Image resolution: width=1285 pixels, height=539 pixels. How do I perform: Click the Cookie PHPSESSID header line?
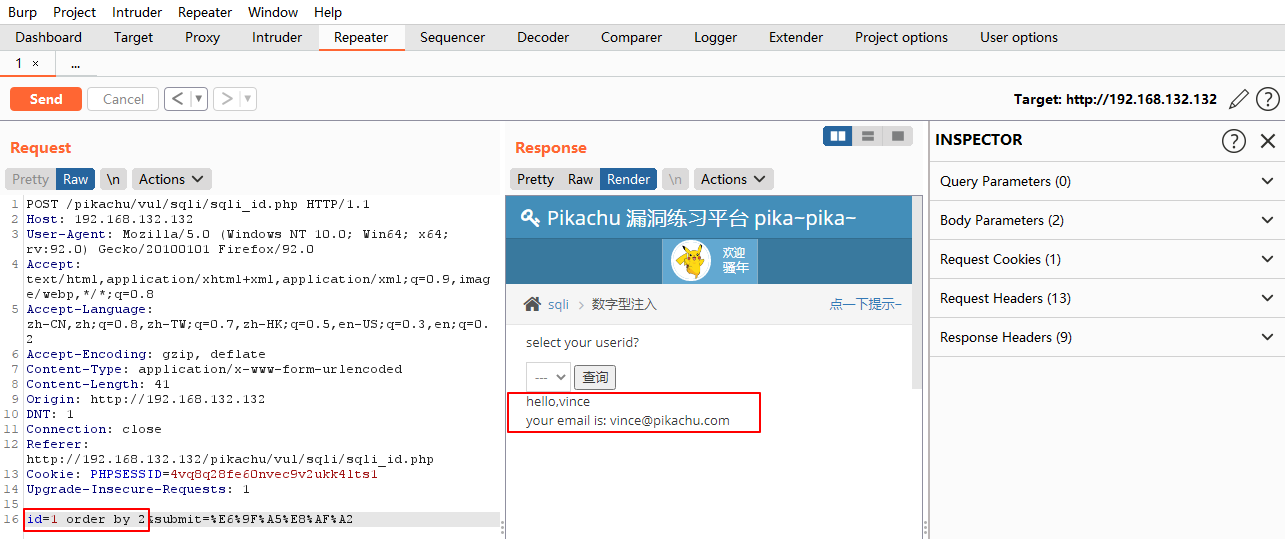202,474
